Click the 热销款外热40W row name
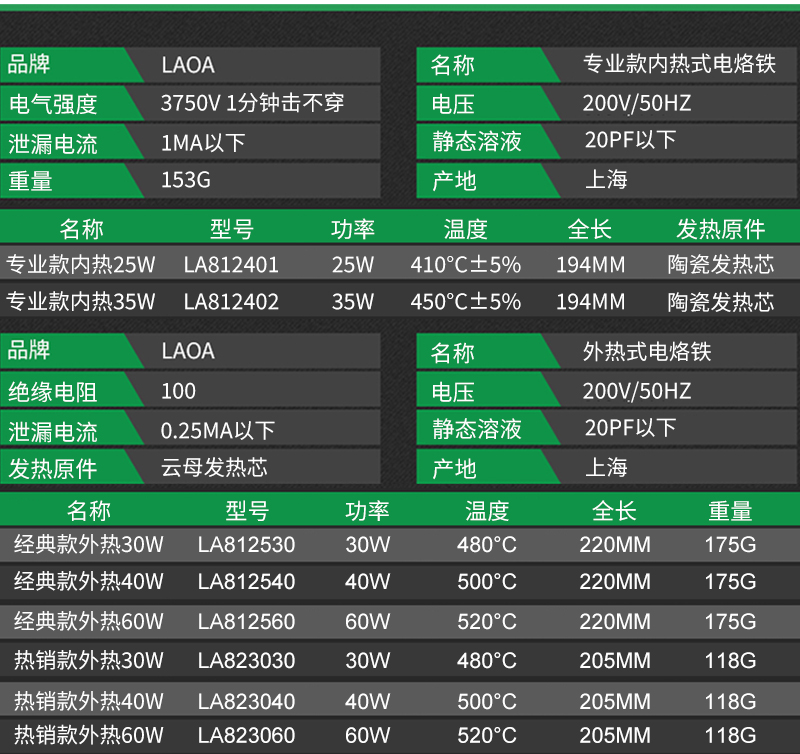This screenshot has width=800, height=754. click(x=89, y=700)
